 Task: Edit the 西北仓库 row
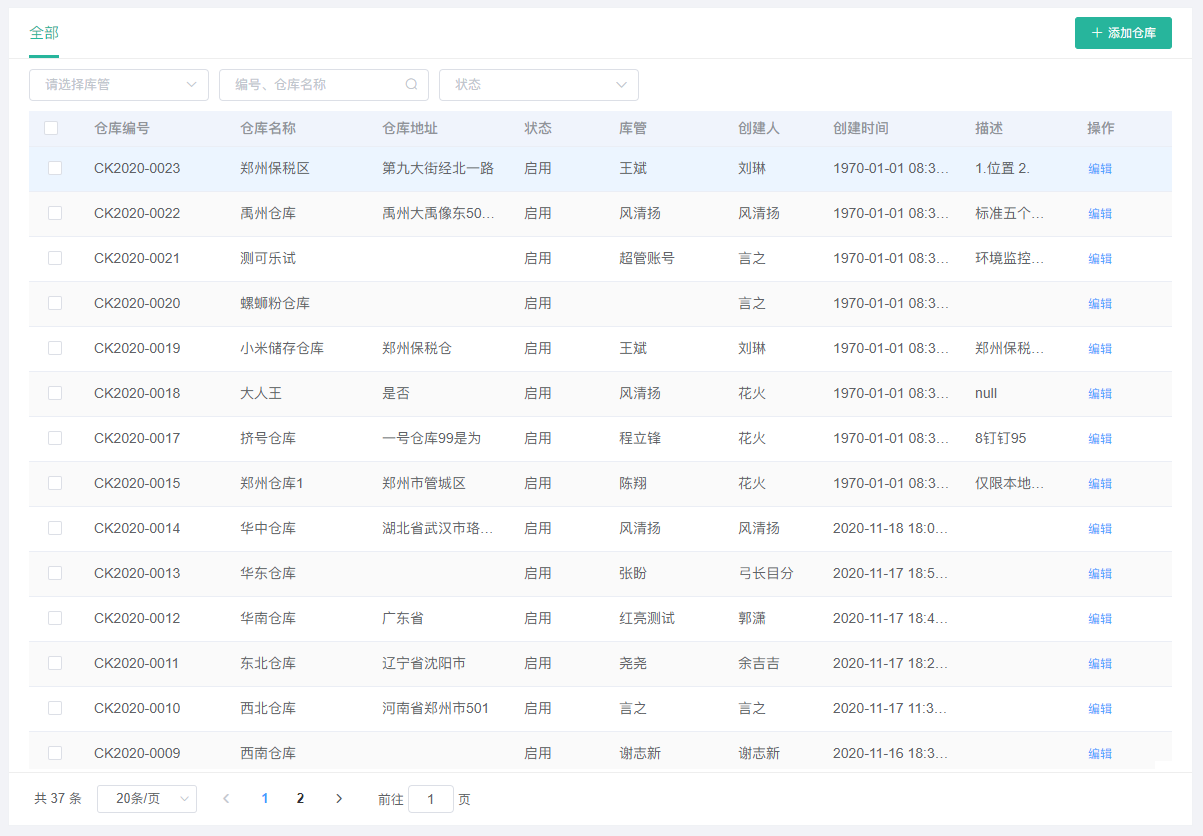pos(1100,709)
